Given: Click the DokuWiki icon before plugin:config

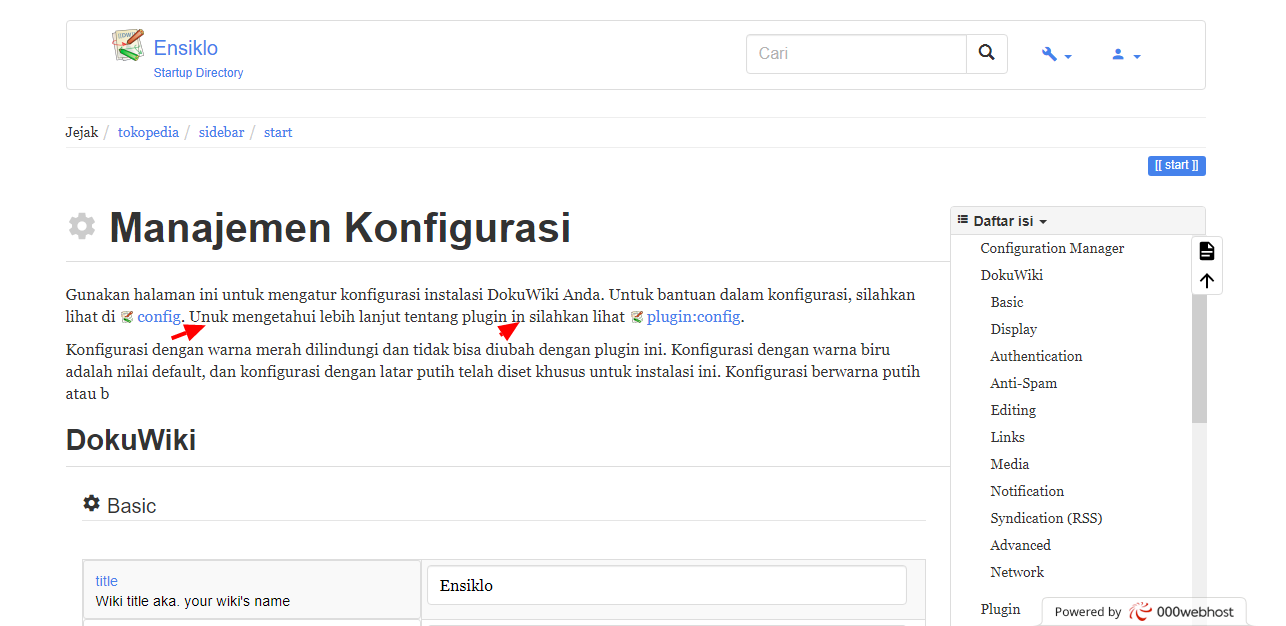Looking at the screenshot, I should click(x=637, y=316).
